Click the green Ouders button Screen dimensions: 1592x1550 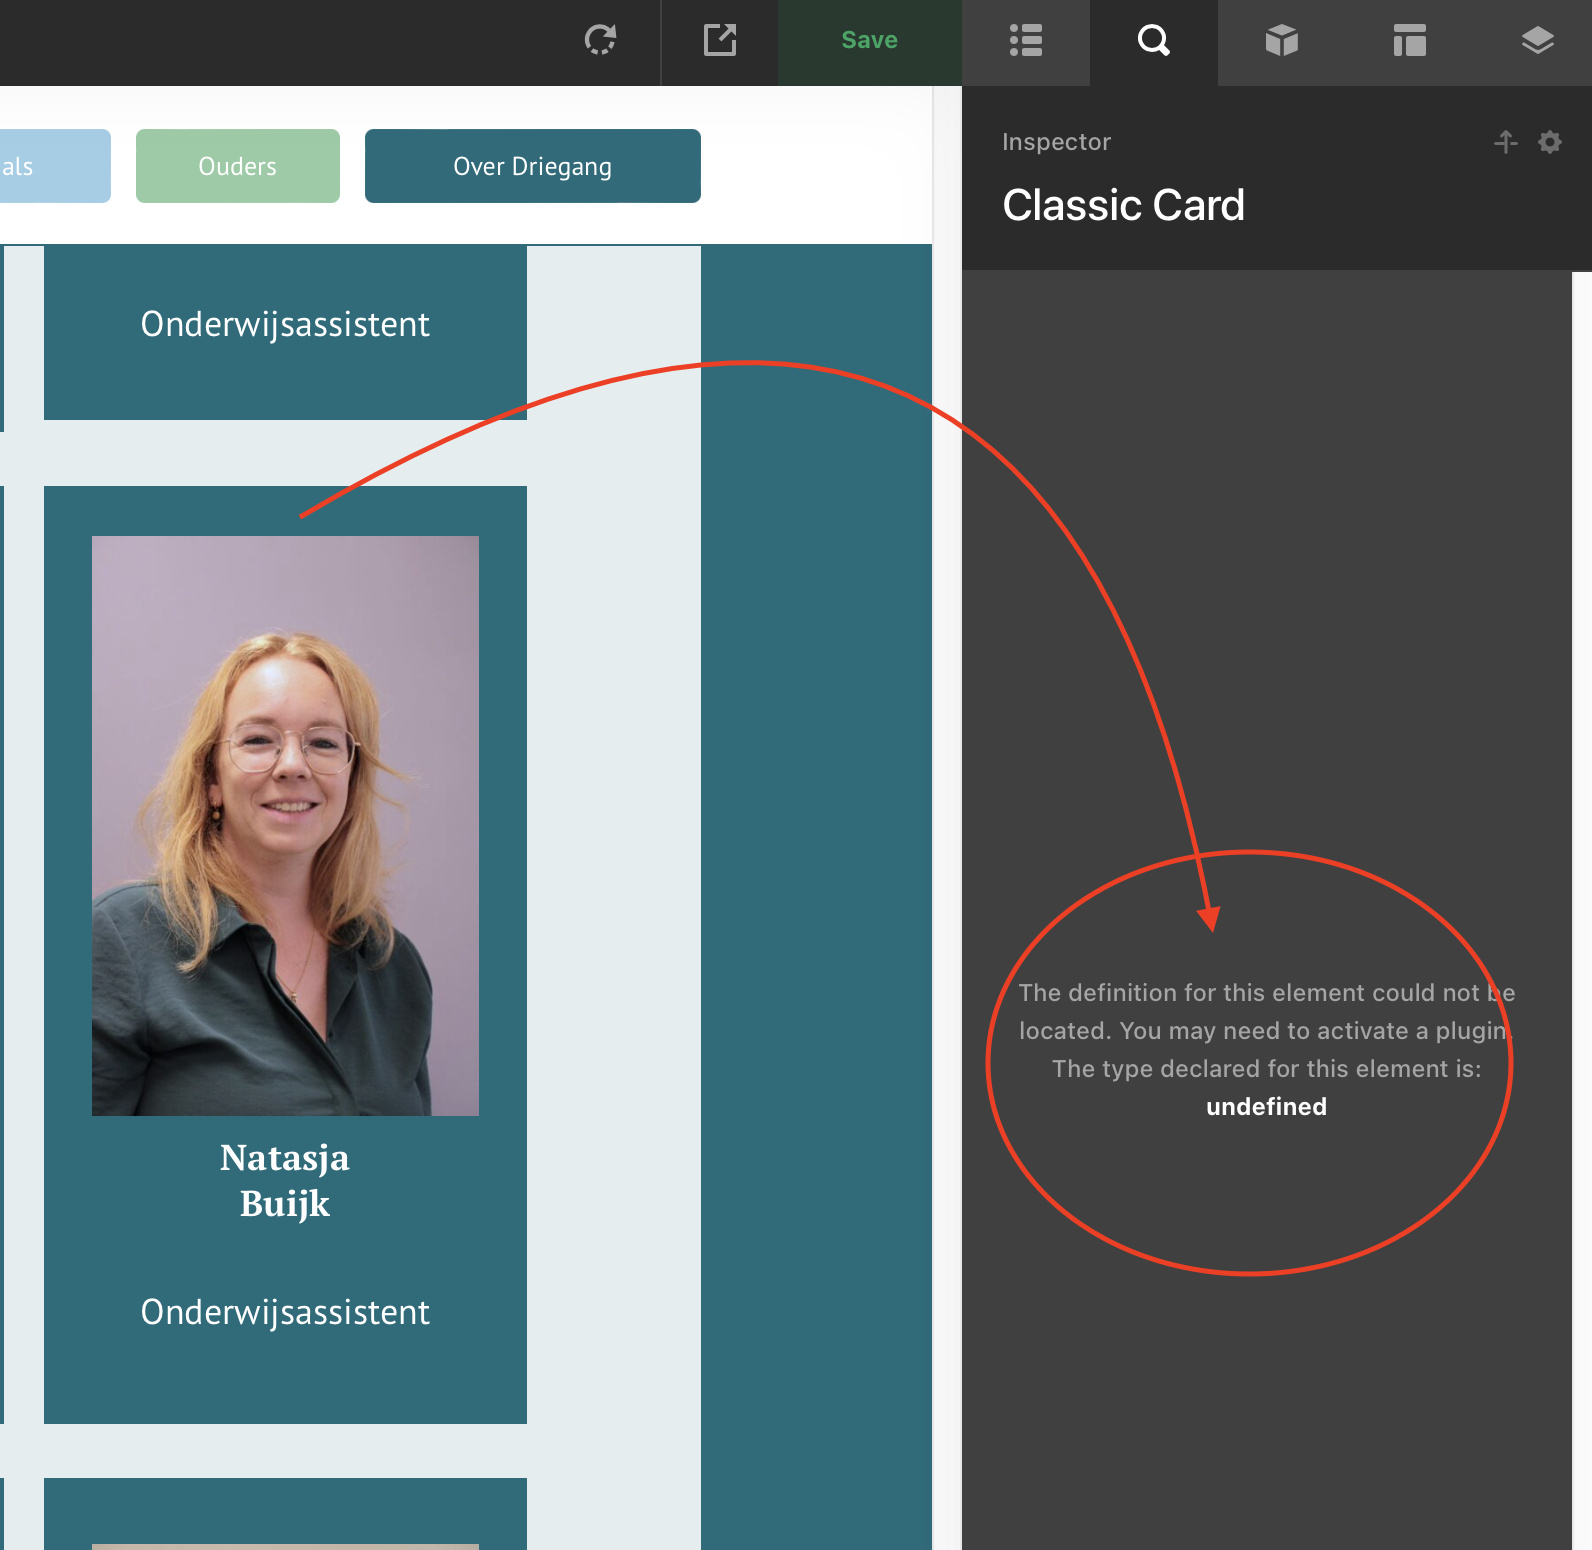click(x=237, y=166)
